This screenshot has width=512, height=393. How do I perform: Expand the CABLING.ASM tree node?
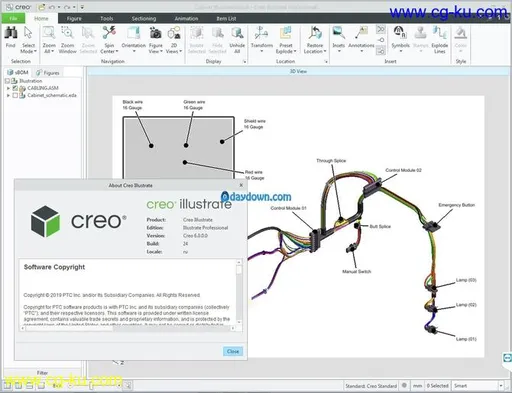8,88
